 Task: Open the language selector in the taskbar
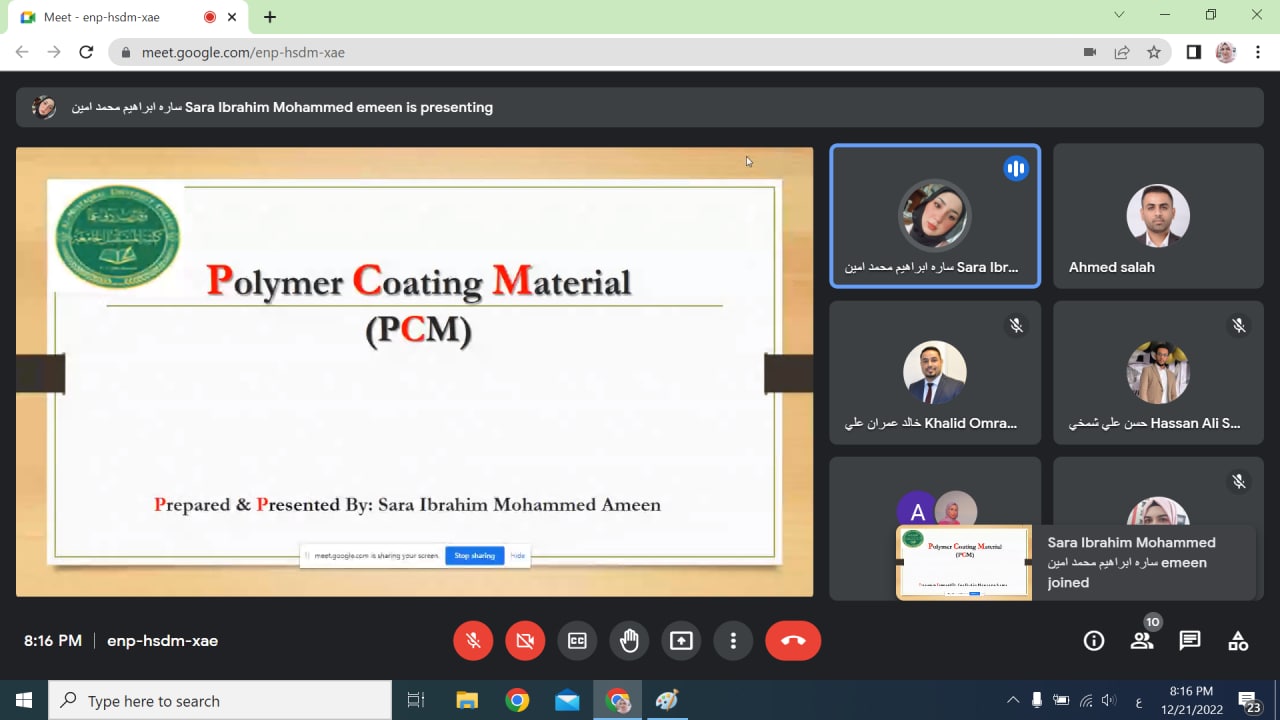tap(1138, 700)
